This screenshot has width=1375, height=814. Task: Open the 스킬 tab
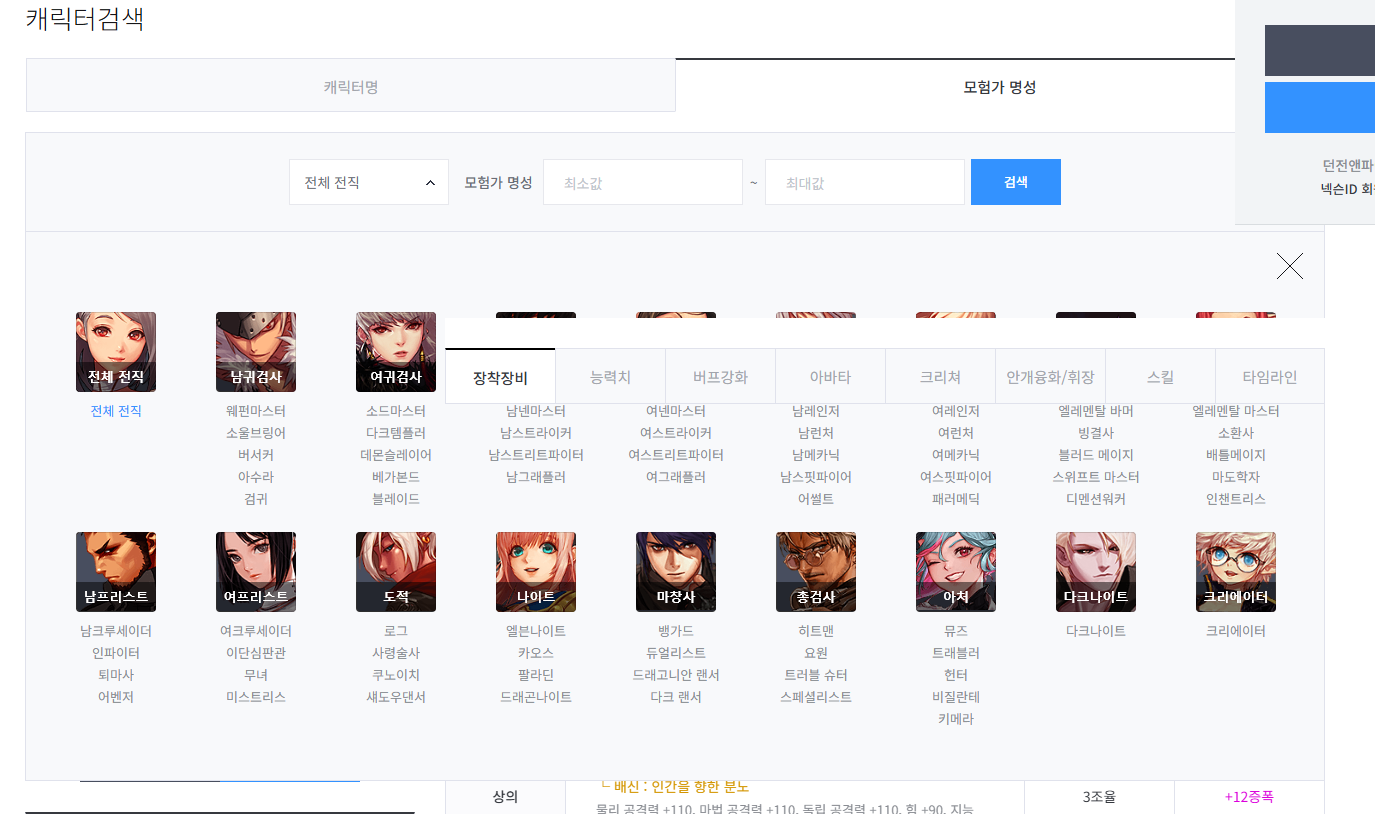[1160, 377]
